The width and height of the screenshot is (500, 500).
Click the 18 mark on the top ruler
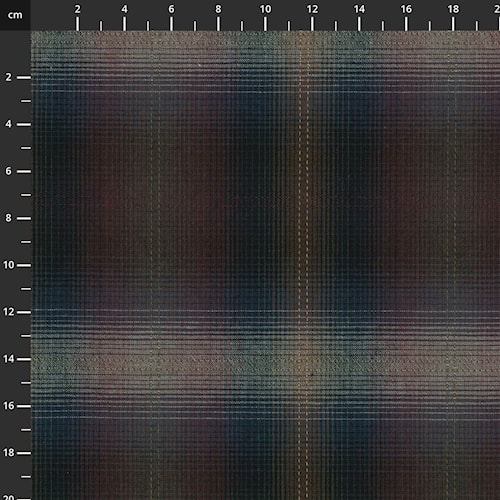click(x=453, y=9)
